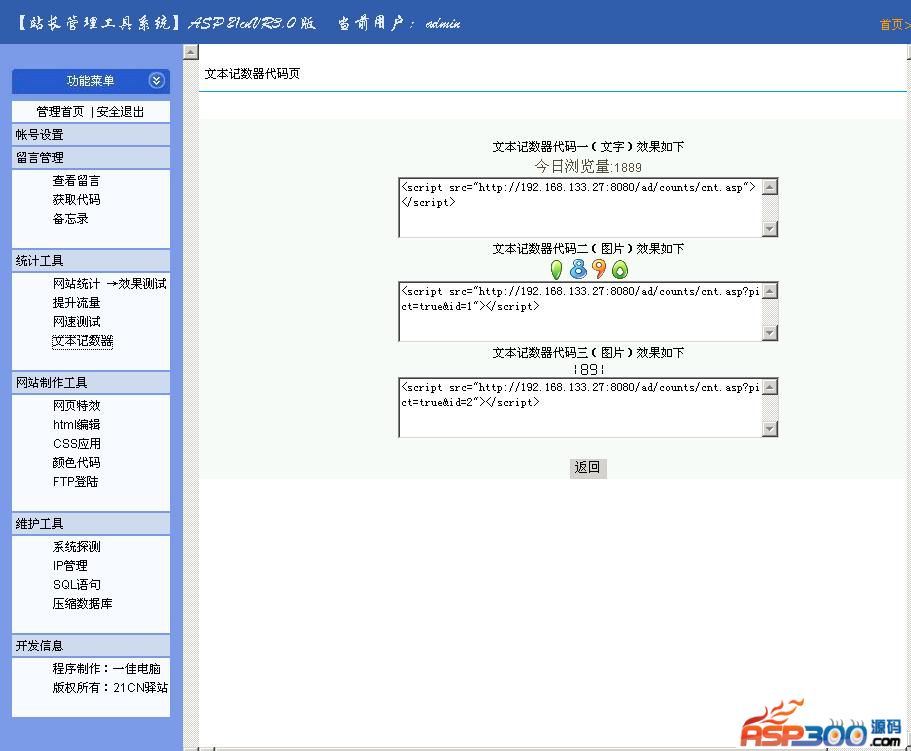Click scroll-up arrow of id=1 textarea
The height and width of the screenshot is (751, 911).
click(770, 290)
